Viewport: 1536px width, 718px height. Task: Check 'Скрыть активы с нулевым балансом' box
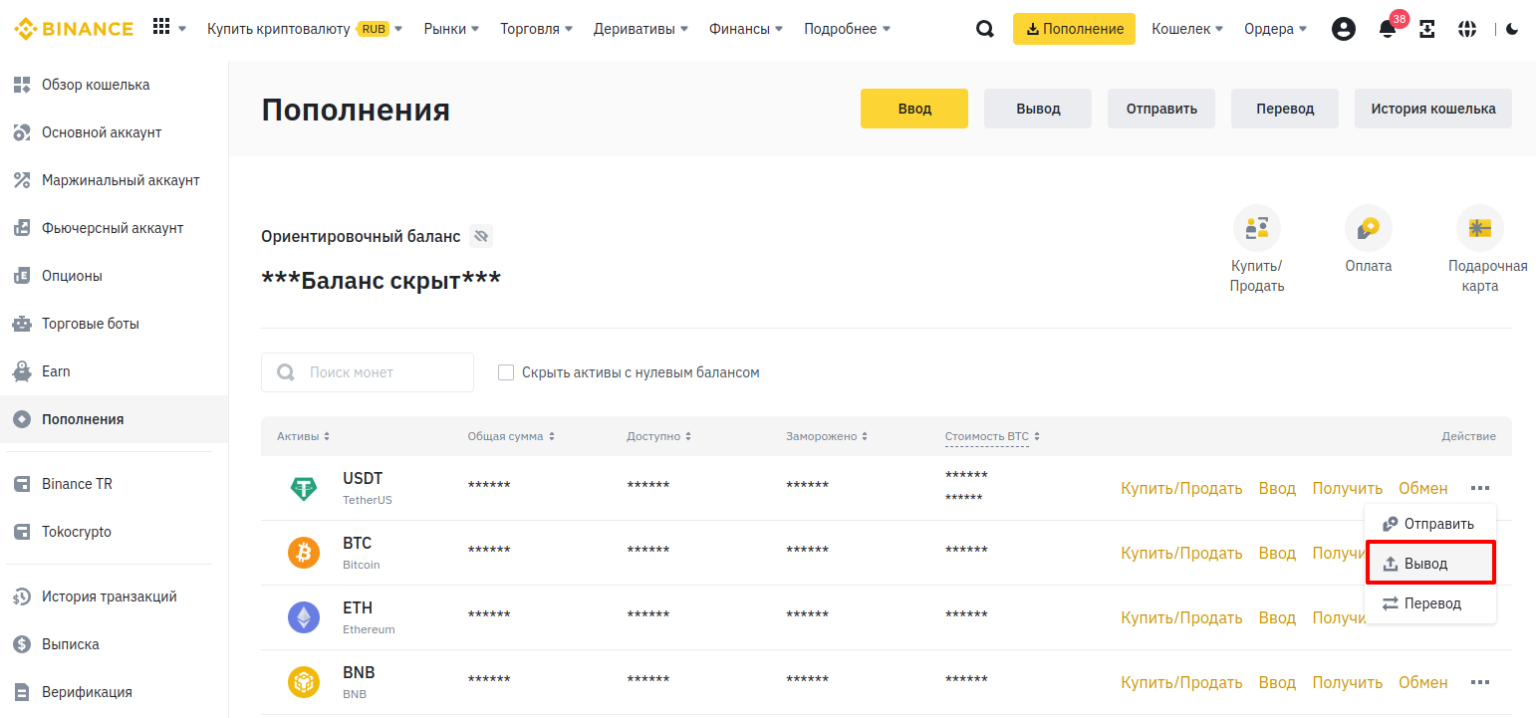point(506,373)
